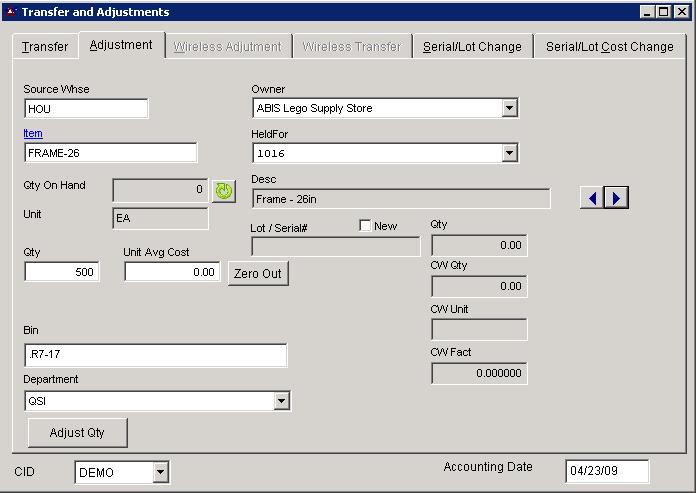Click the Accounting Date field
This screenshot has width=696, height=493.
[606, 471]
